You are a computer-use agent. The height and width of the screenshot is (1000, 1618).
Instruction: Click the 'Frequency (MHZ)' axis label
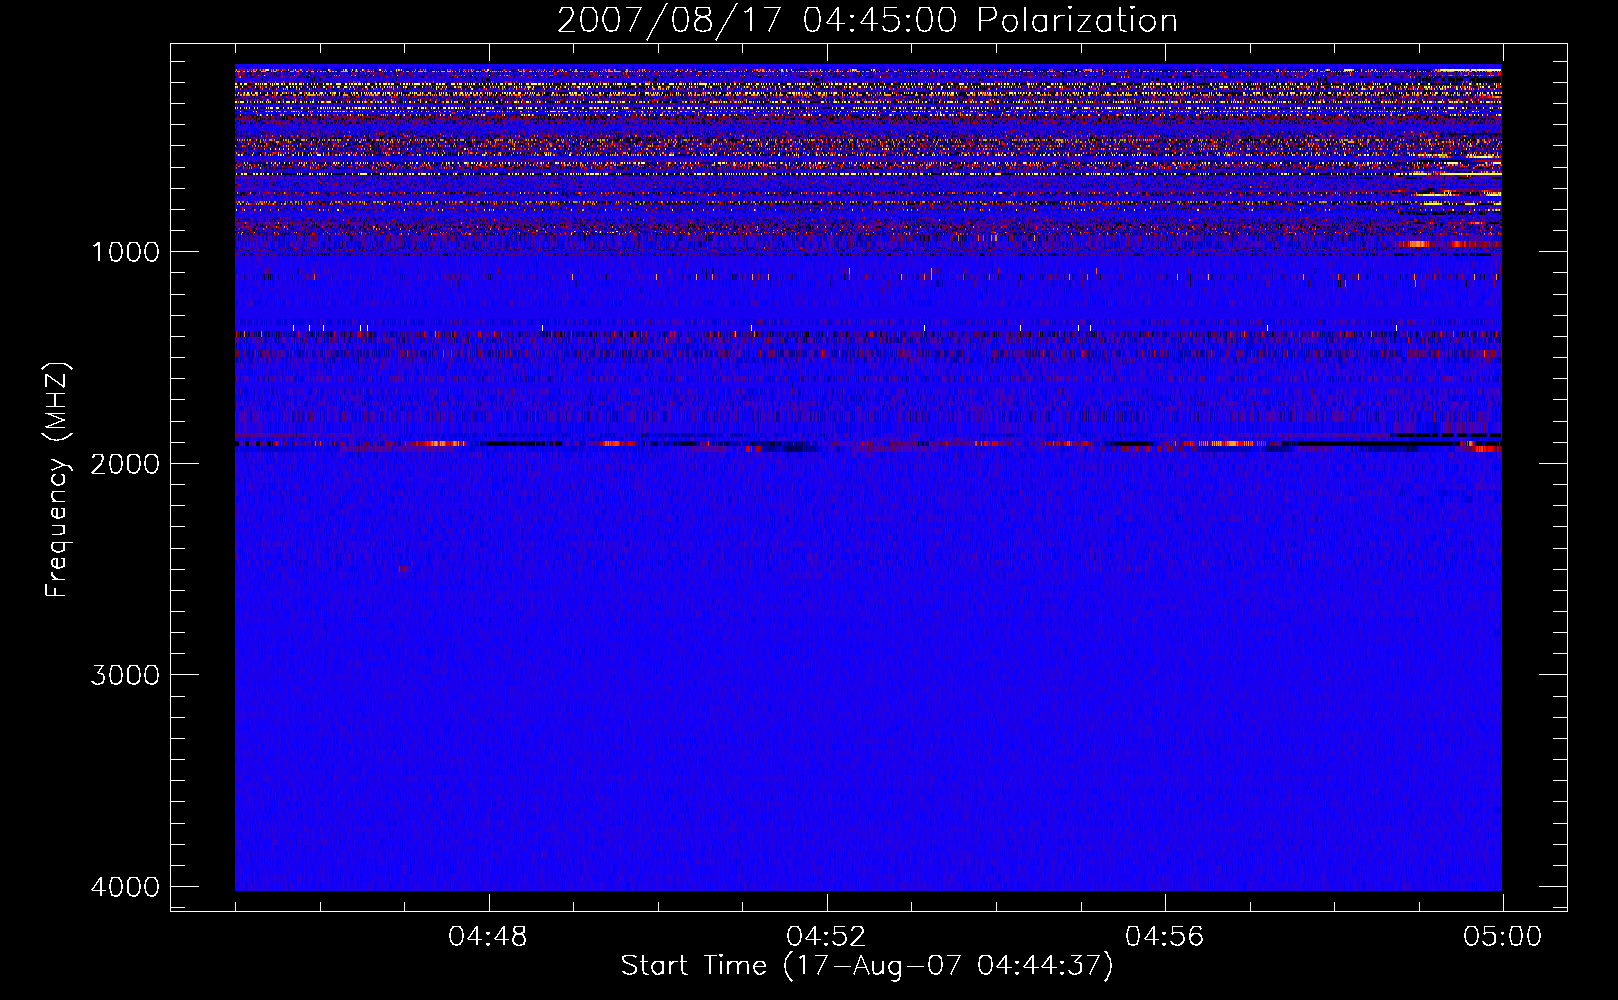coord(57,480)
